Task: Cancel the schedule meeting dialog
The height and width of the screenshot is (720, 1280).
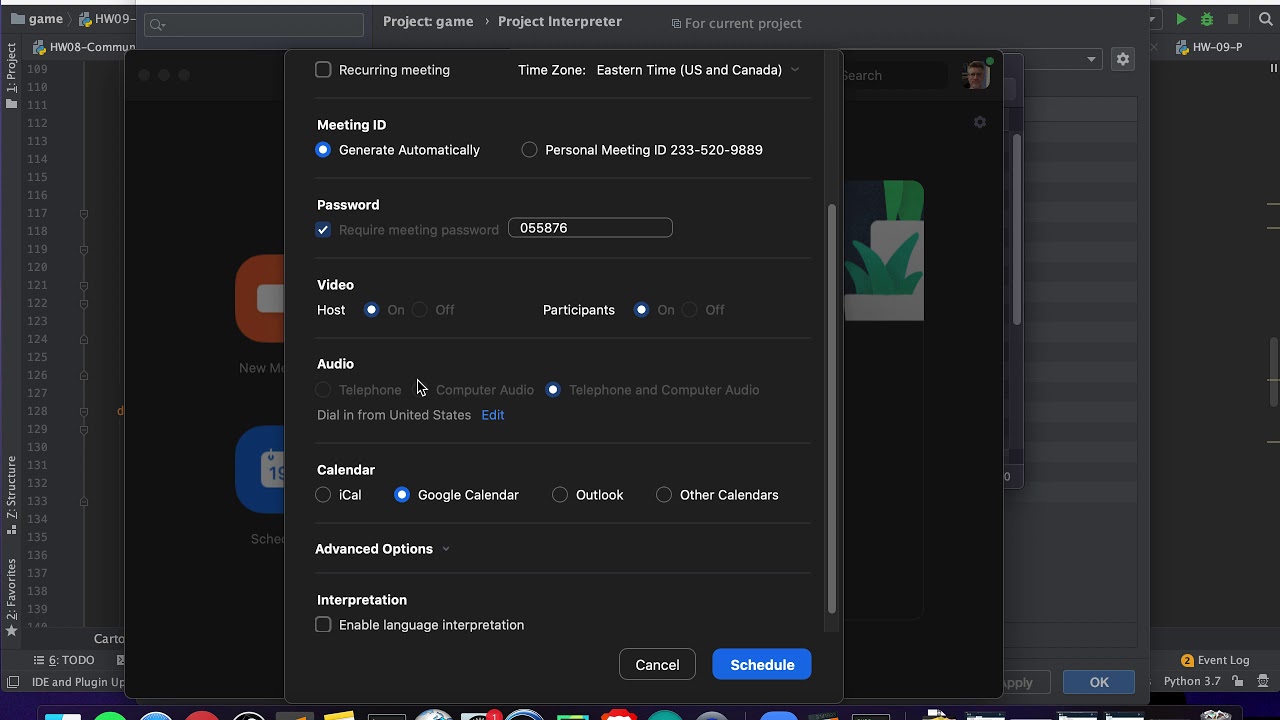Action: point(657,665)
